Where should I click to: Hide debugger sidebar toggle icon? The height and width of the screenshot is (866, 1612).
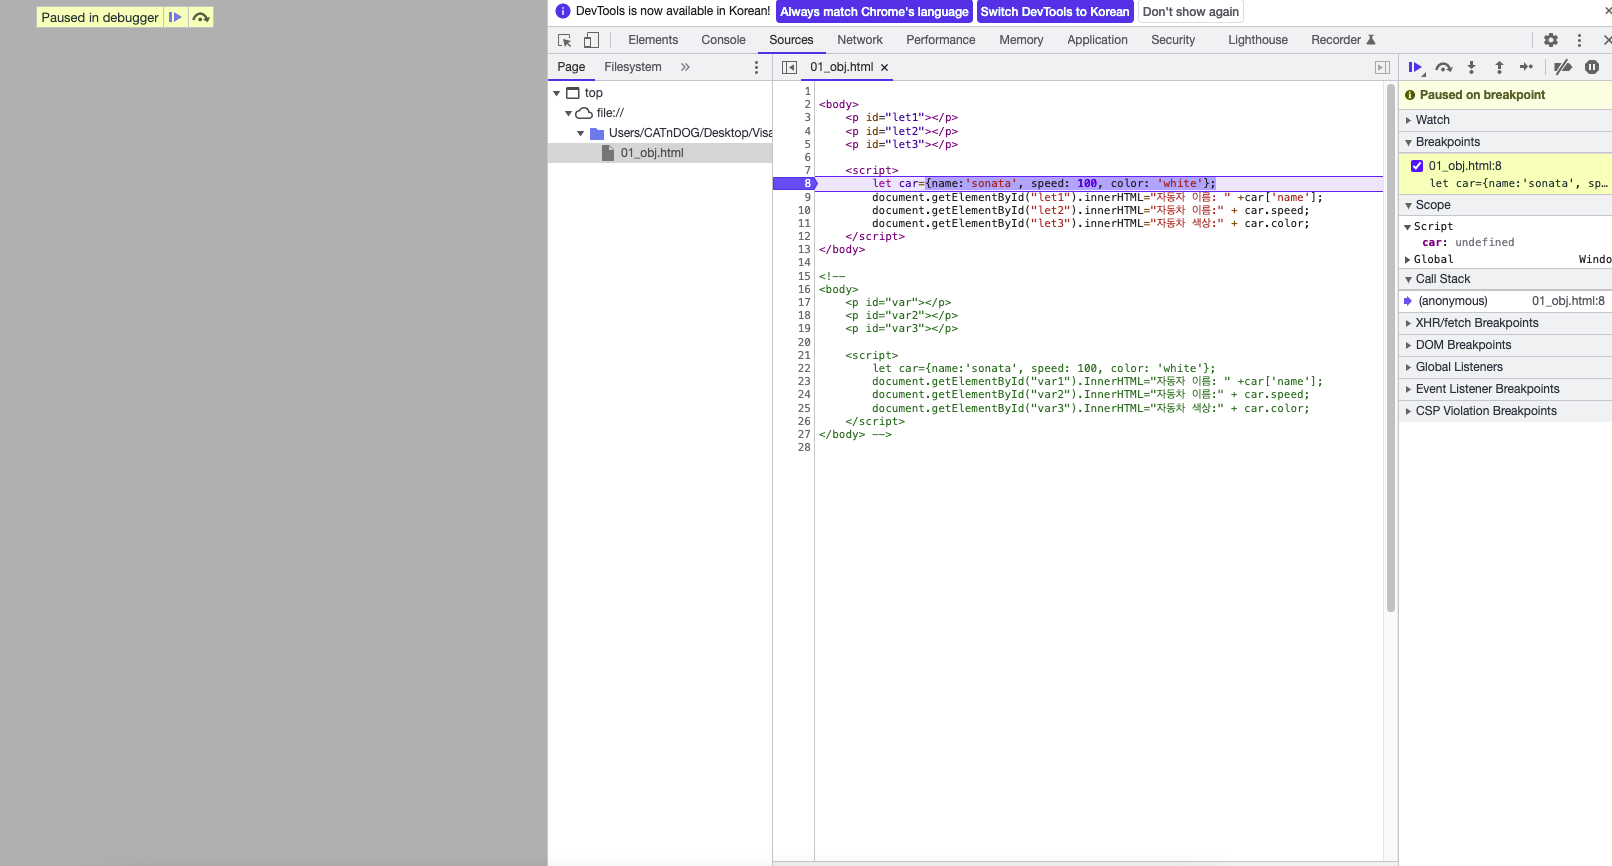[x=1382, y=67]
